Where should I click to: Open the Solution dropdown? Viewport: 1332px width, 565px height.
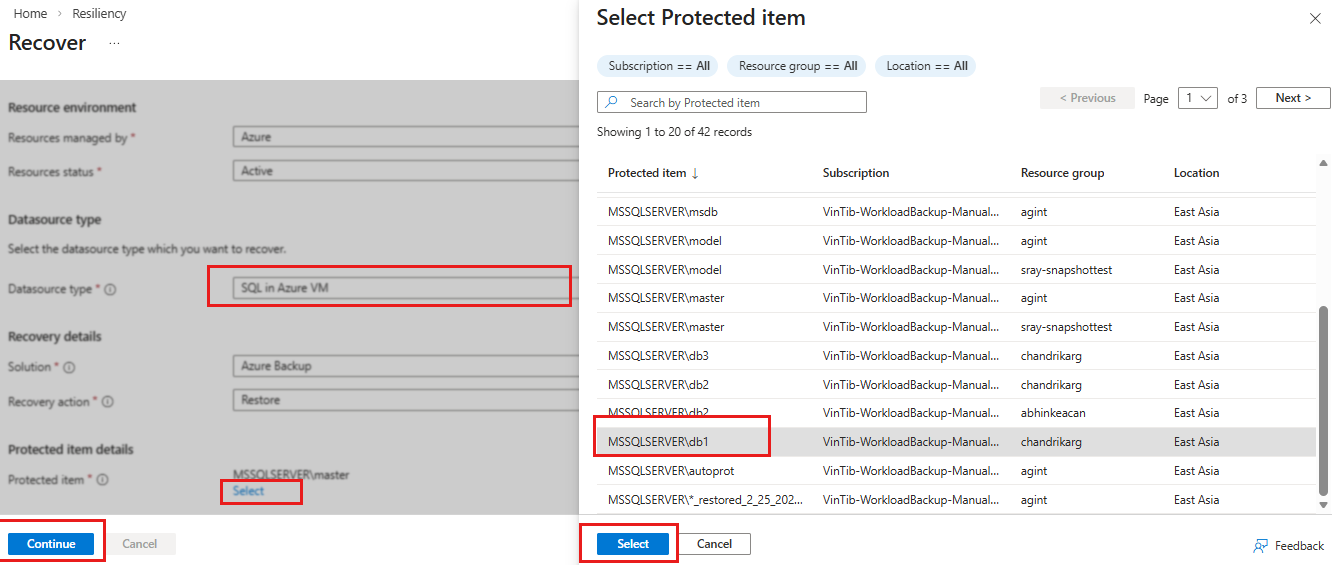[x=405, y=366]
